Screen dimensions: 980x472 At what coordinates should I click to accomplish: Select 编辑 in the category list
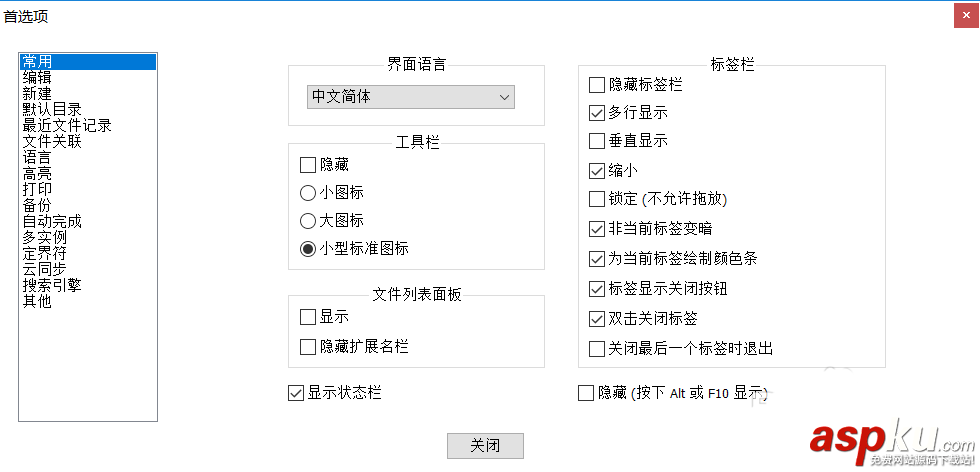click(37, 77)
